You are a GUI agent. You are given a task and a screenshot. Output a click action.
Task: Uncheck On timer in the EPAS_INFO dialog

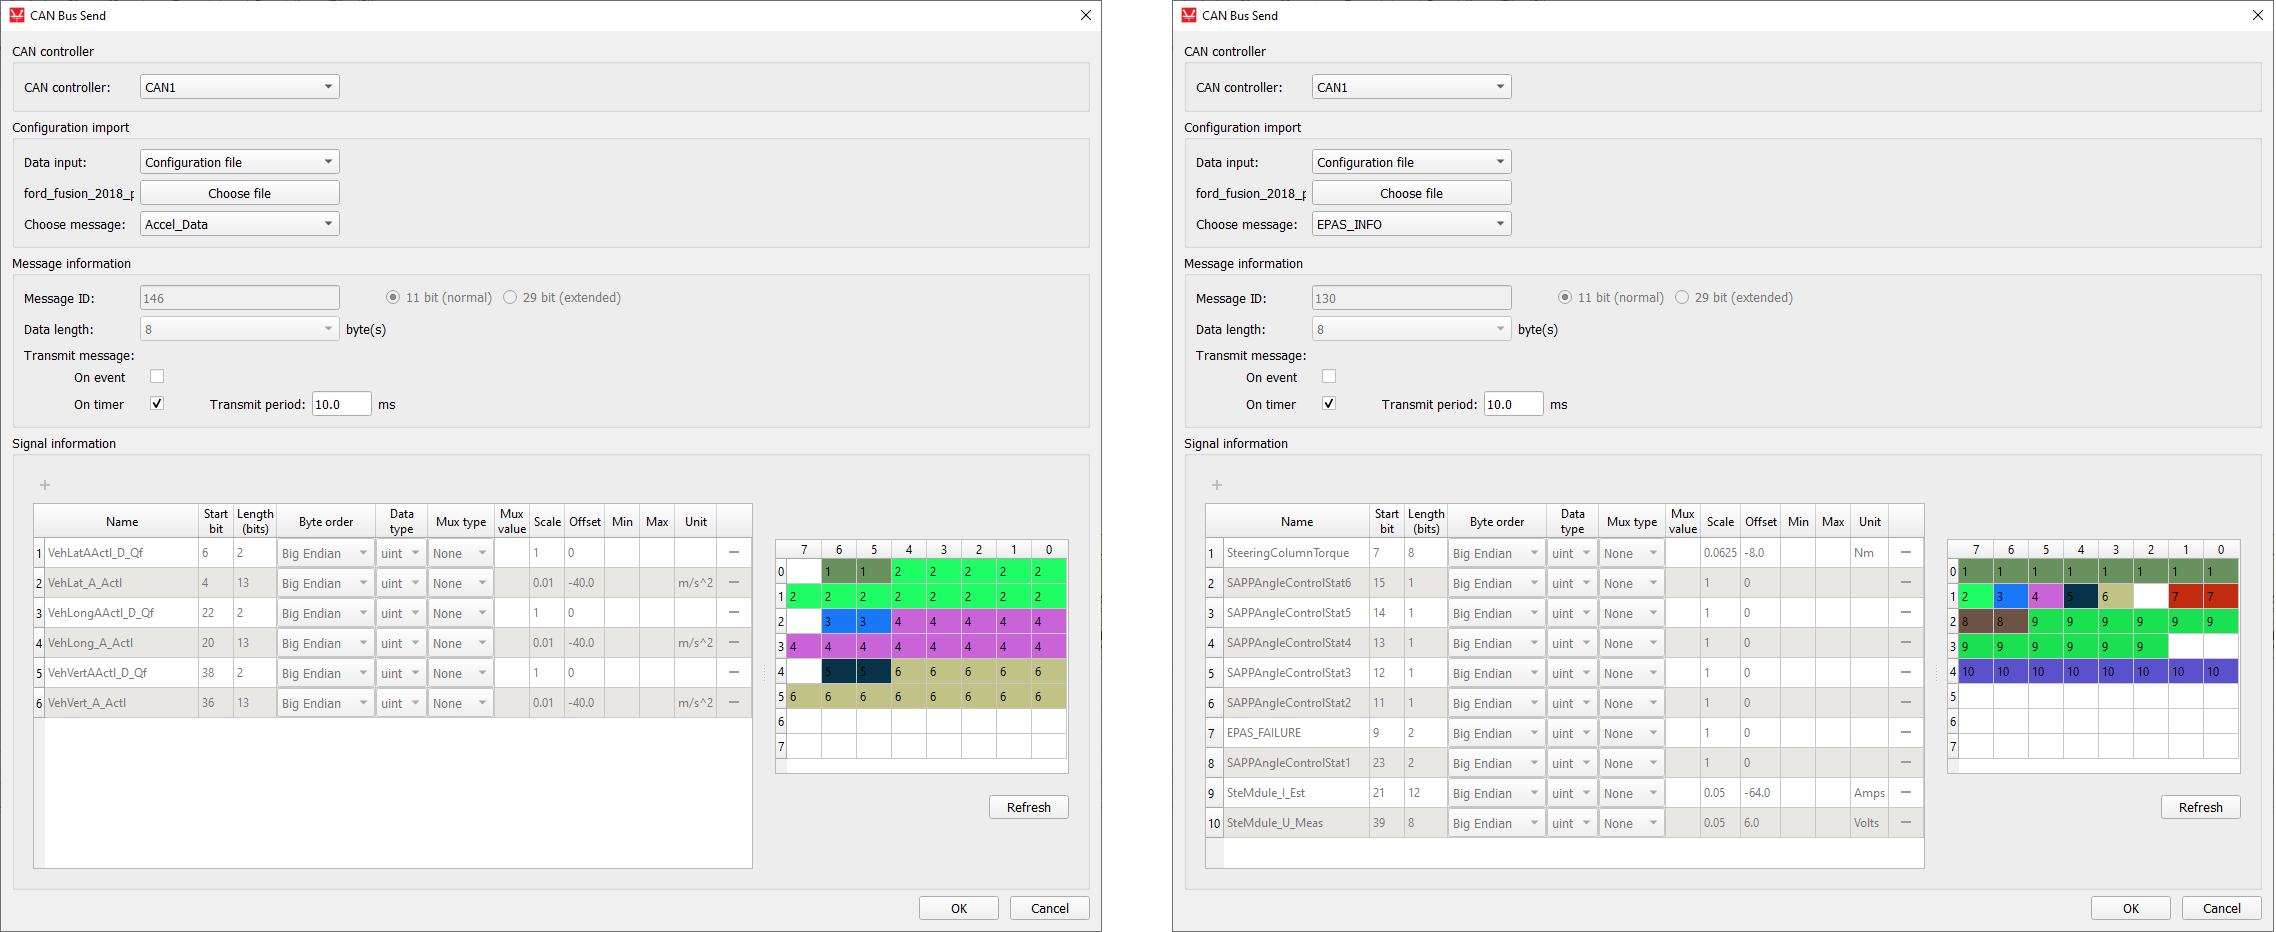1329,404
